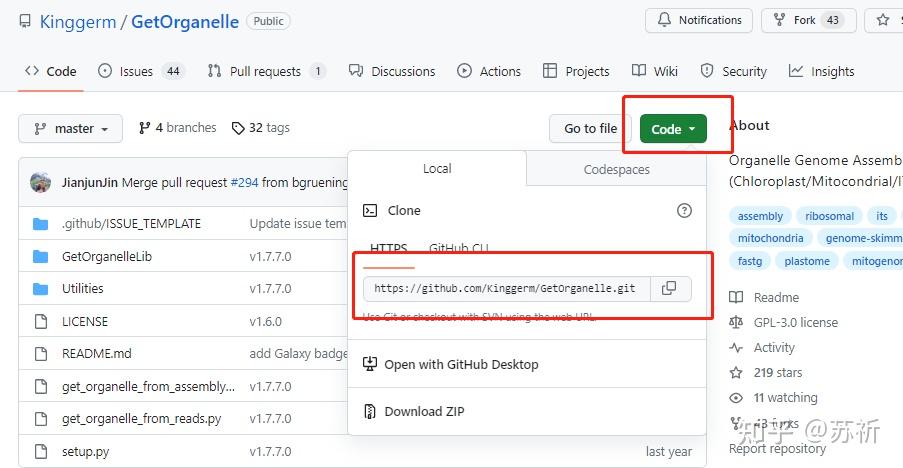Select Download ZIP option
Viewport: 903px width, 468px height.
click(x=424, y=411)
